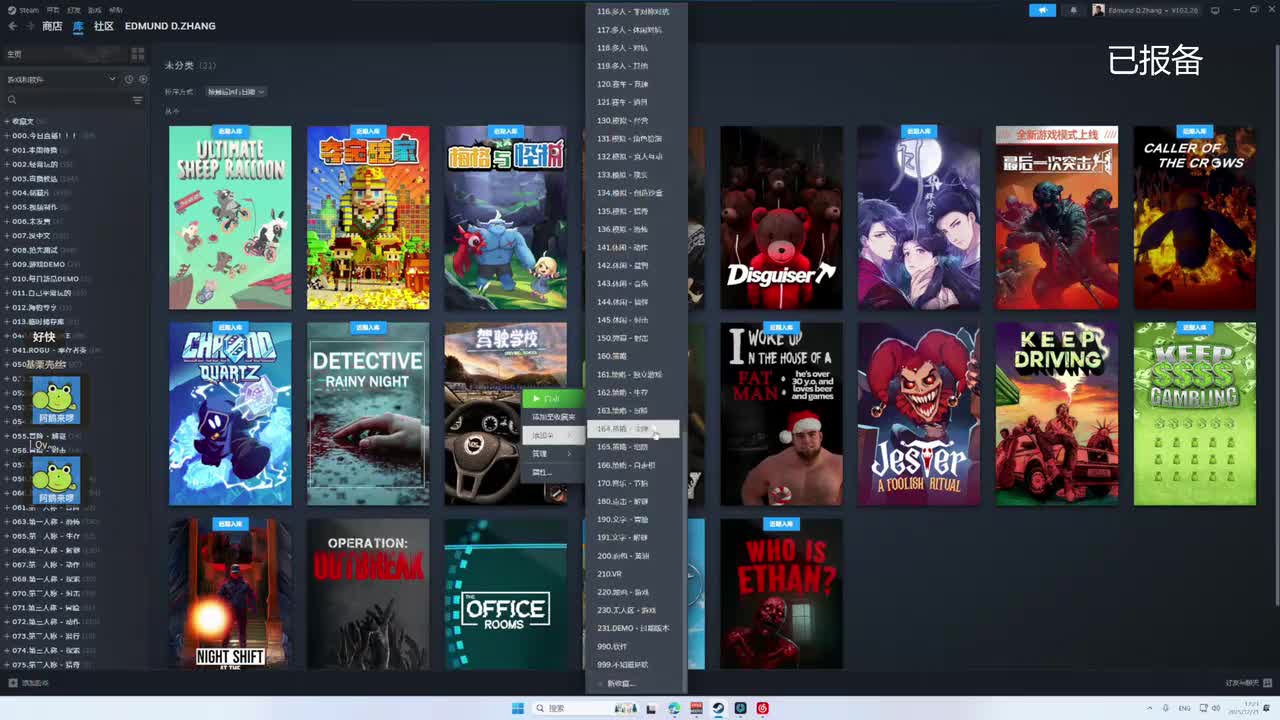1280x720 pixels.
Task: Open the notifications bell
Action: click(x=1074, y=10)
